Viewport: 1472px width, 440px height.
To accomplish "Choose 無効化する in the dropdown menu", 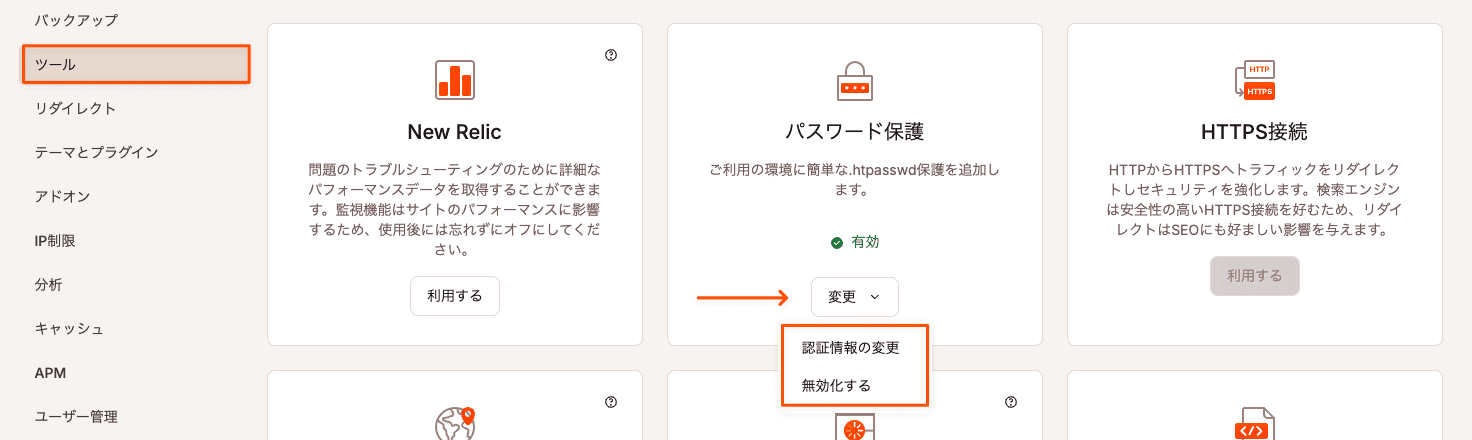I will 836,385.
